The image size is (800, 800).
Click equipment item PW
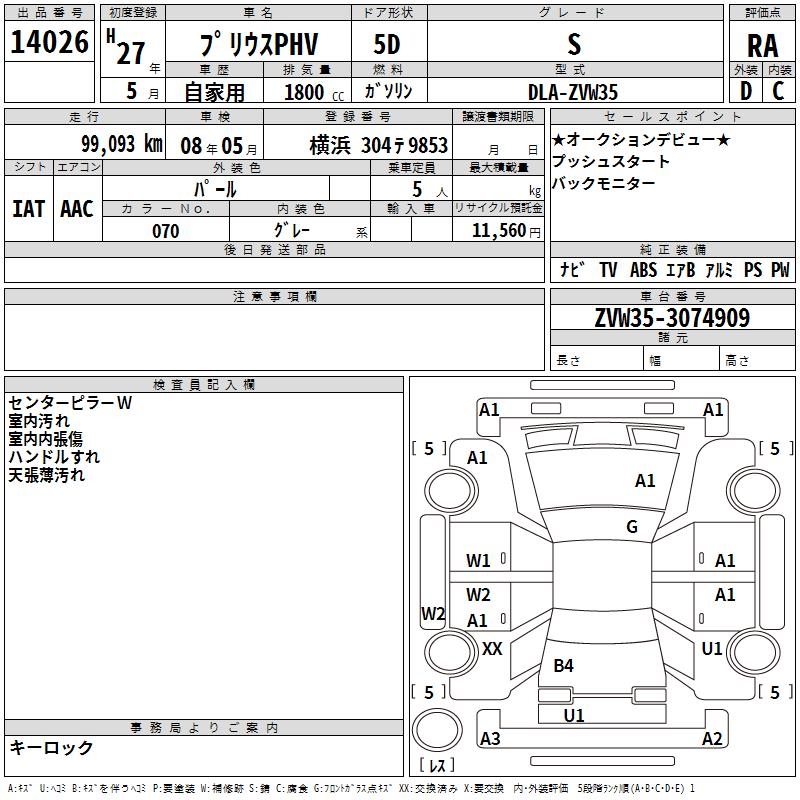780,269
